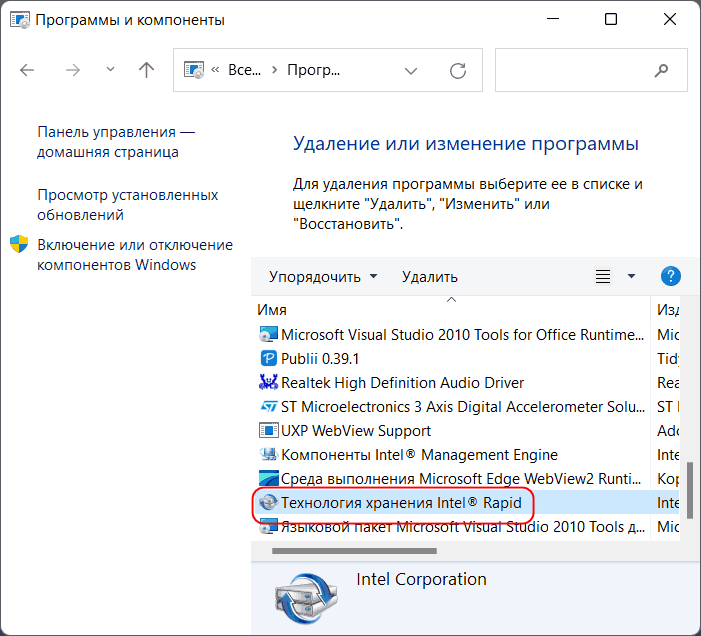Minimize the Программы и компоненты window
This screenshot has width=701, height=636.
point(553,19)
